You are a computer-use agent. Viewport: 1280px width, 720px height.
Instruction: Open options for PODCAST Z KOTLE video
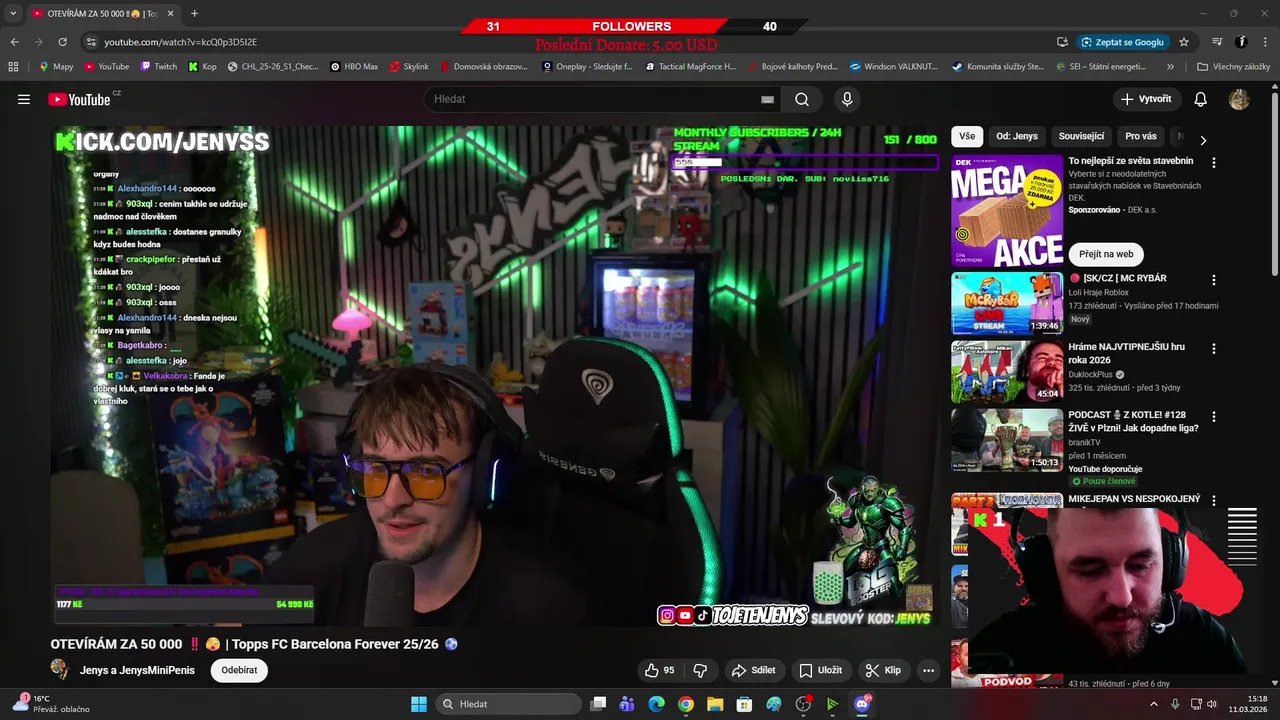[1214, 416]
